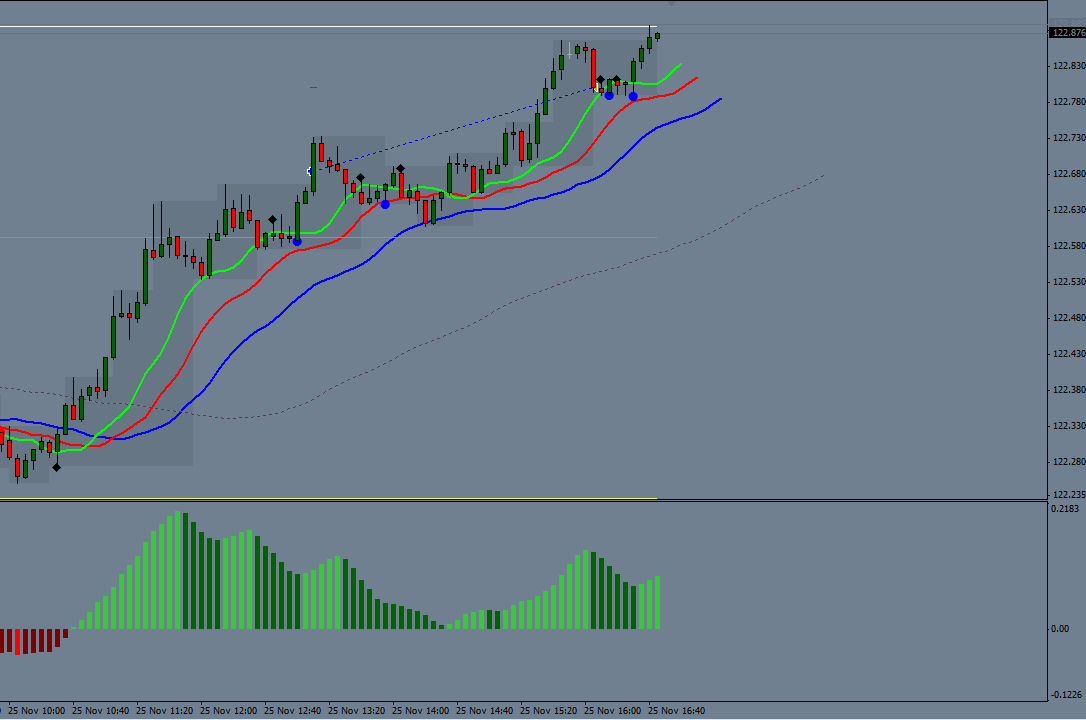Select the small red dash mark above candles
Viewport: 1086px width, 720px height.
[x=314, y=87]
